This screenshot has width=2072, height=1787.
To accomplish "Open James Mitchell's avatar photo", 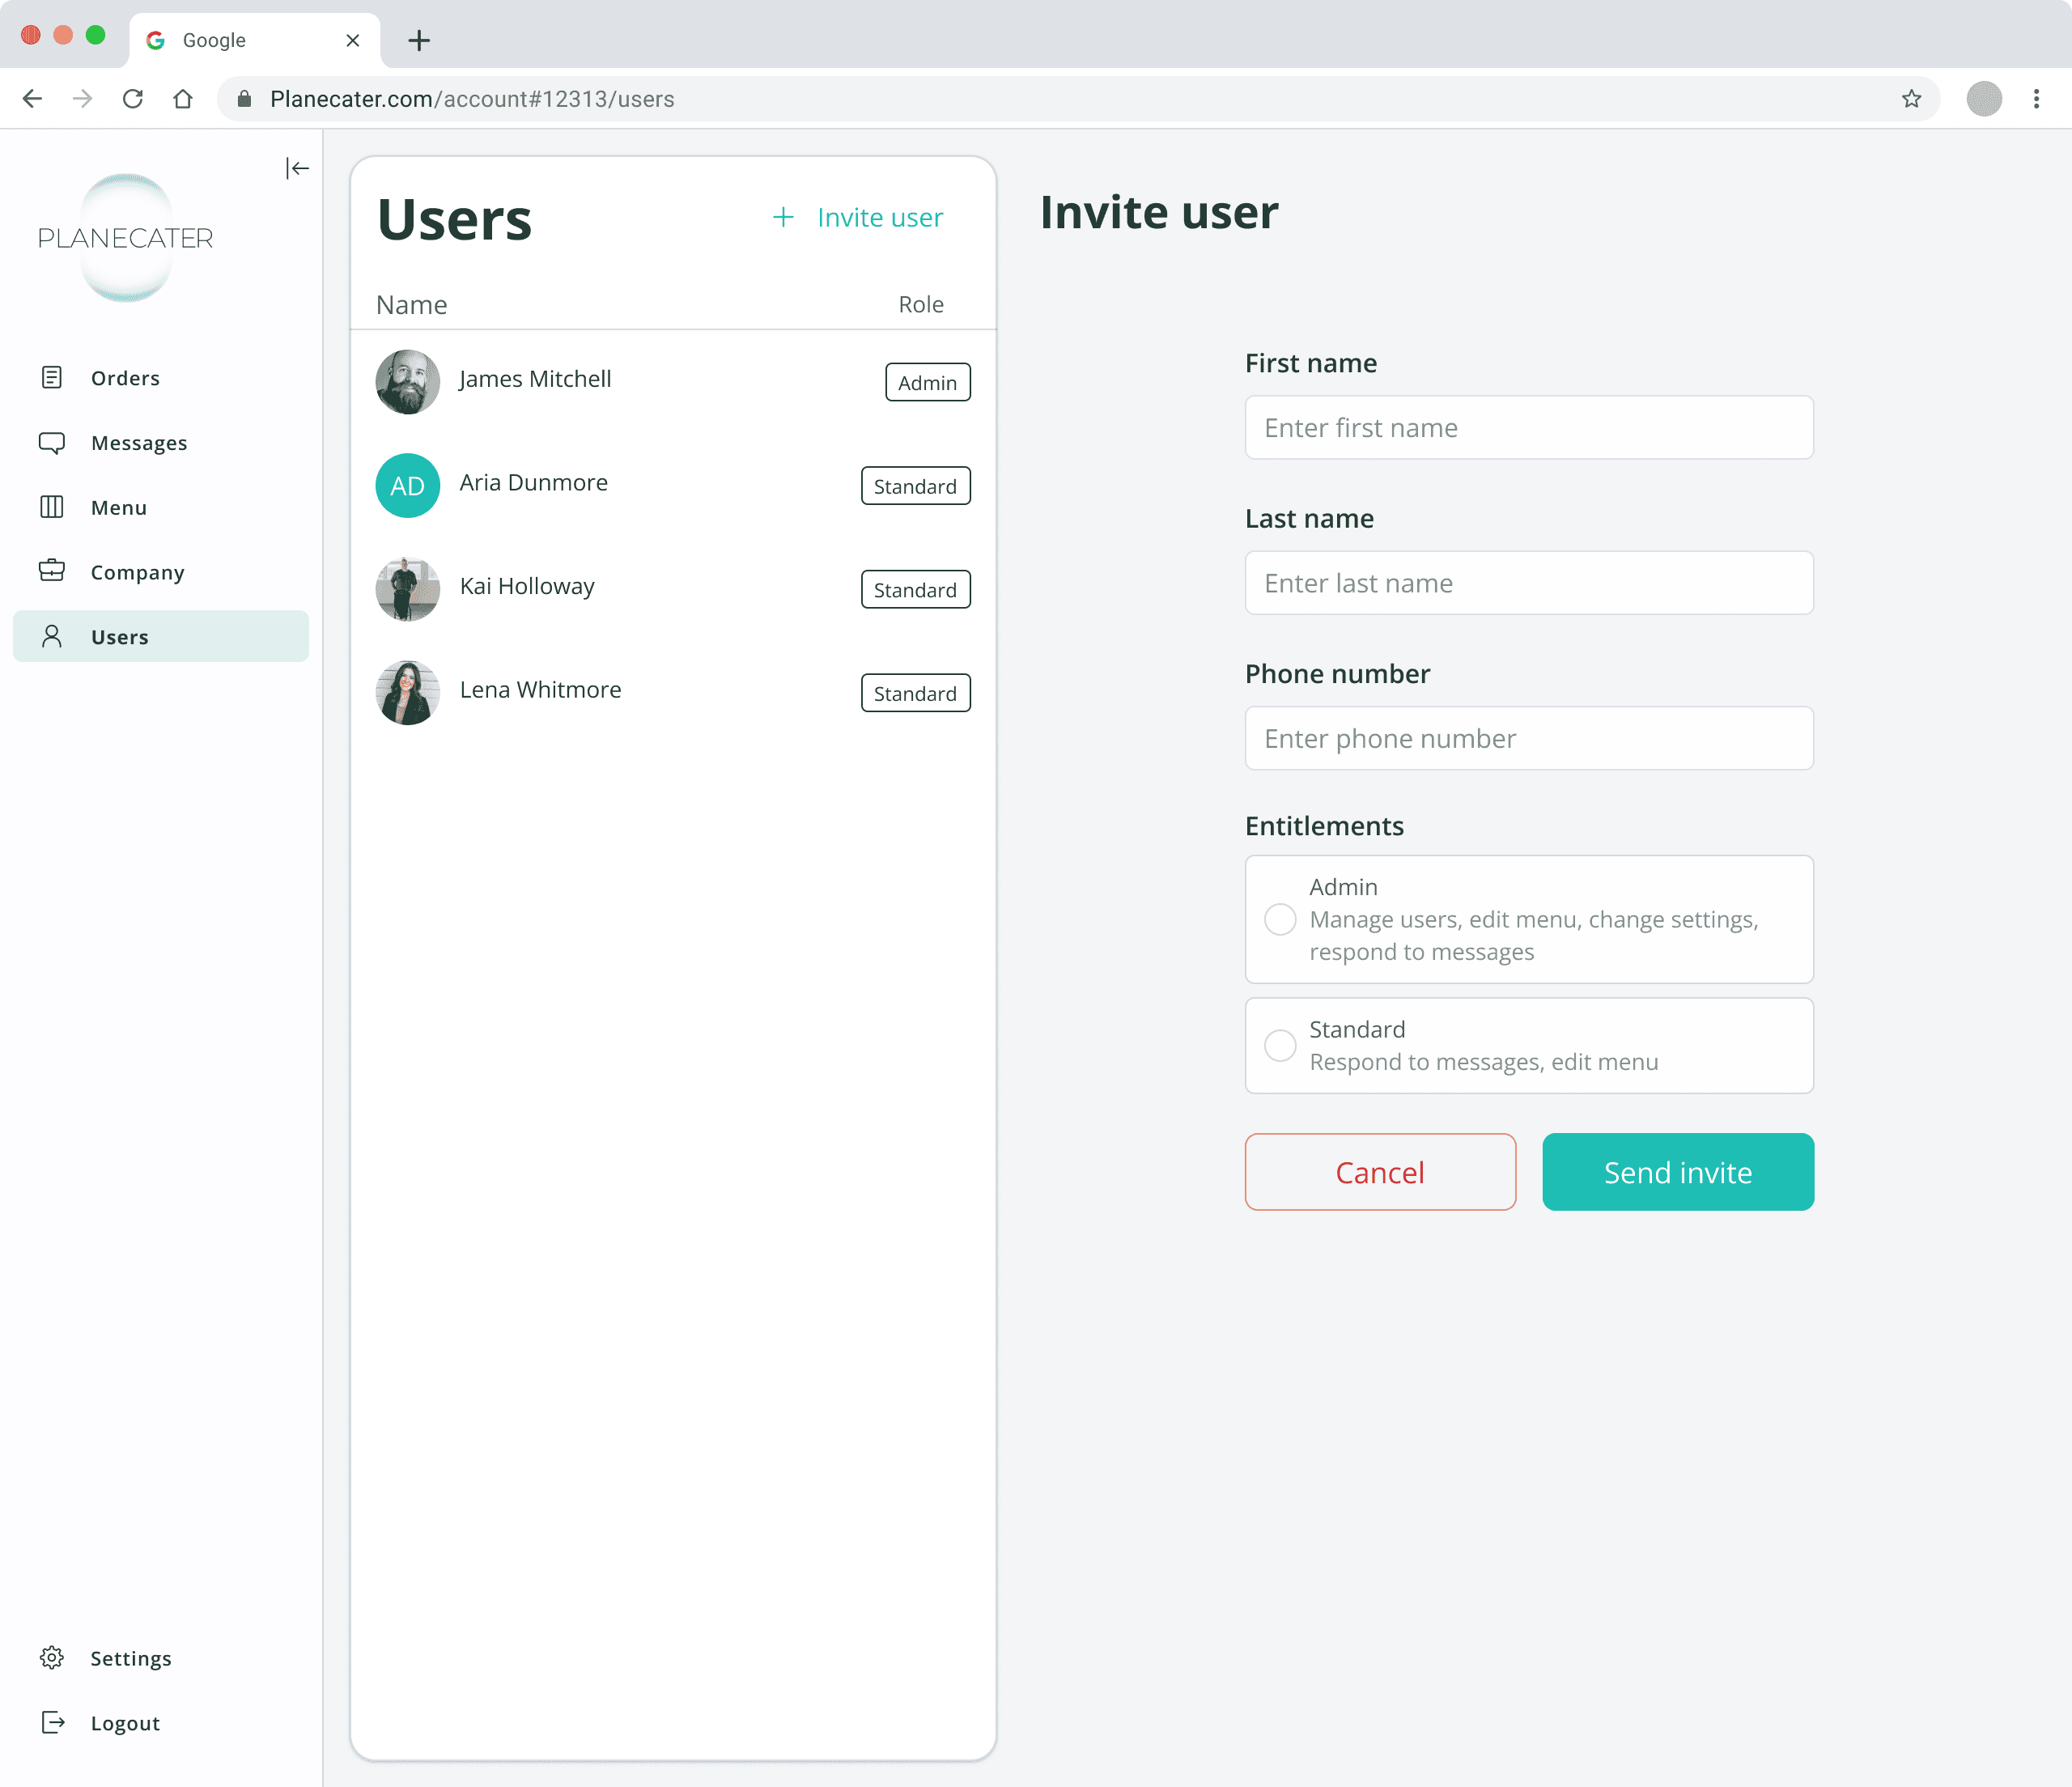I will [x=408, y=381].
